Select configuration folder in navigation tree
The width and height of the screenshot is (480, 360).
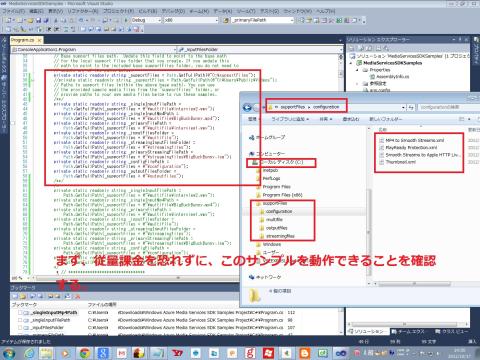276,212
